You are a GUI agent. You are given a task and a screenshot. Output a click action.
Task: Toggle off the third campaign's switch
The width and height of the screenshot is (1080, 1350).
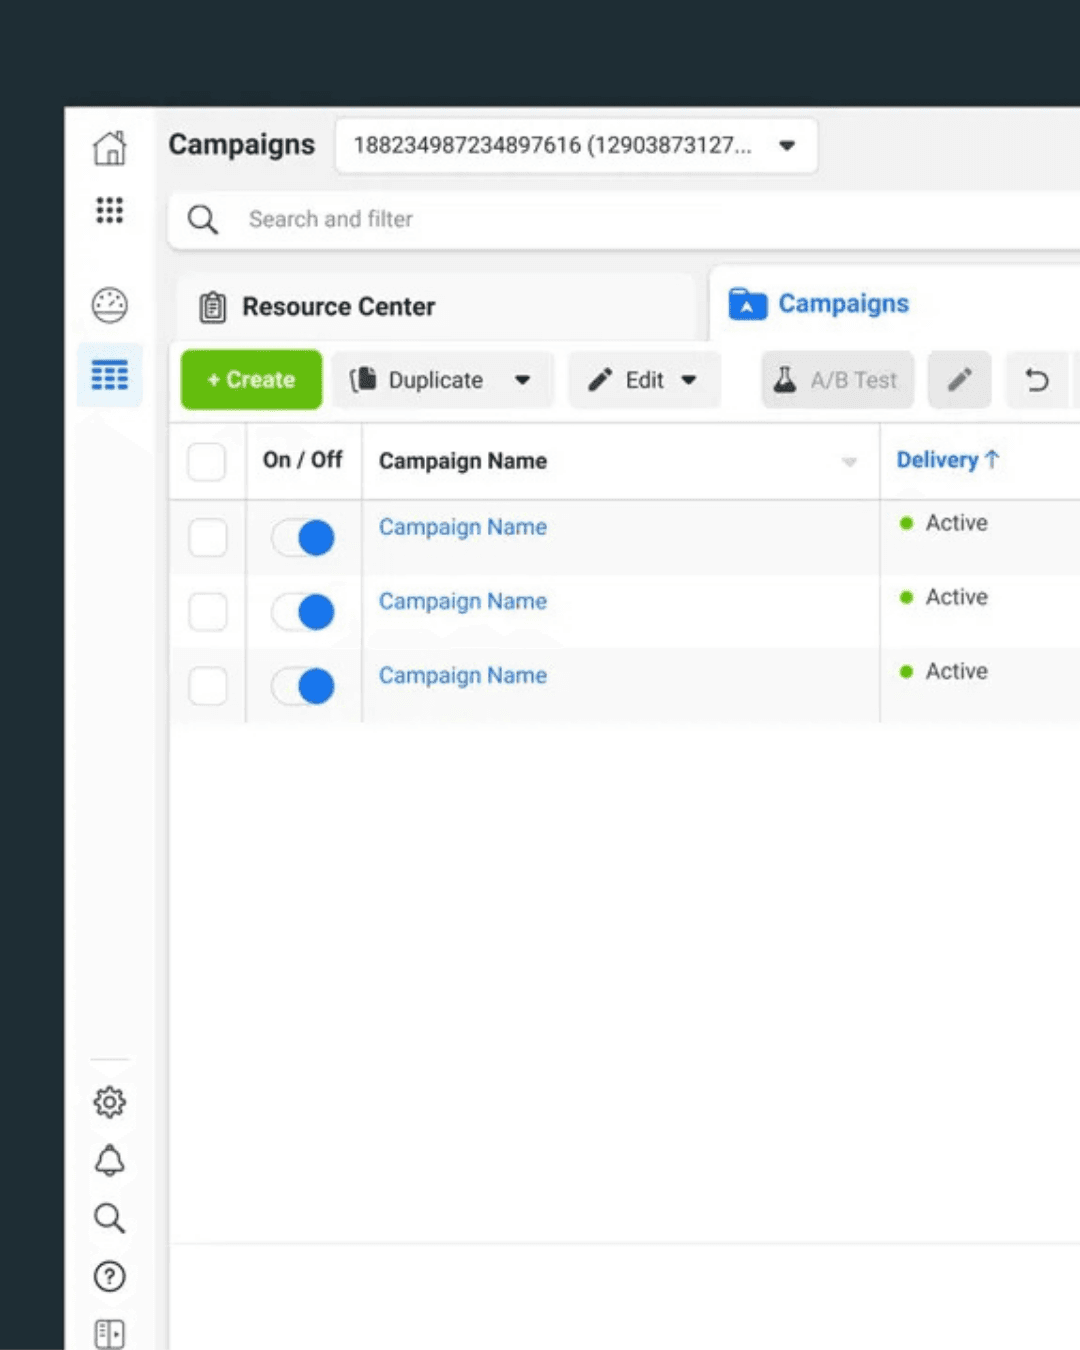coord(303,686)
